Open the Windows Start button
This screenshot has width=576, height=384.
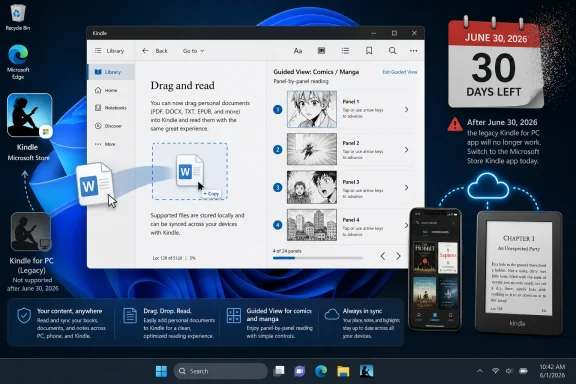click(x=161, y=371)
